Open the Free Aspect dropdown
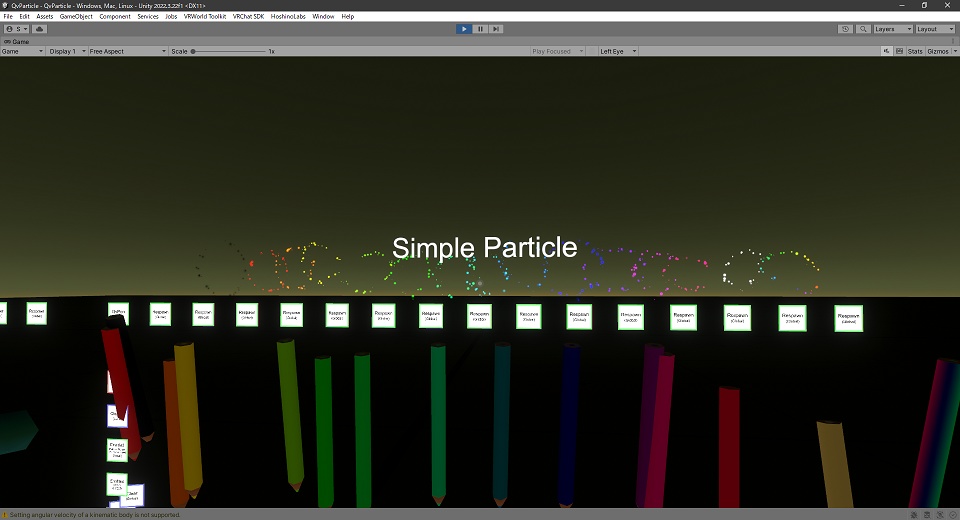The height and width of the screenshot is (520, 960). (128, 51)
